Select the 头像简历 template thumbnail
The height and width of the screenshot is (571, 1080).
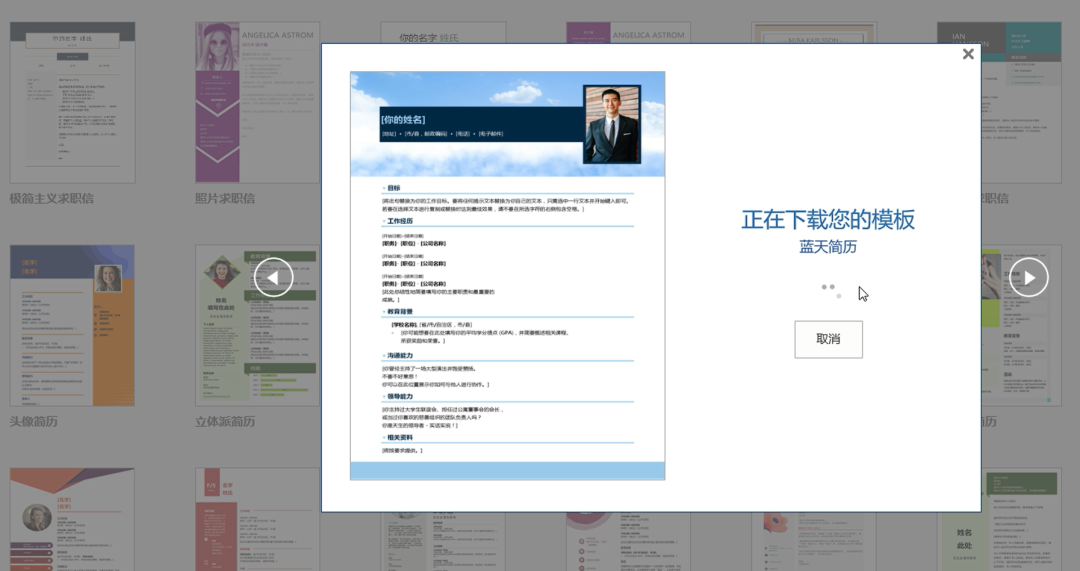click(x=72, y=325)
